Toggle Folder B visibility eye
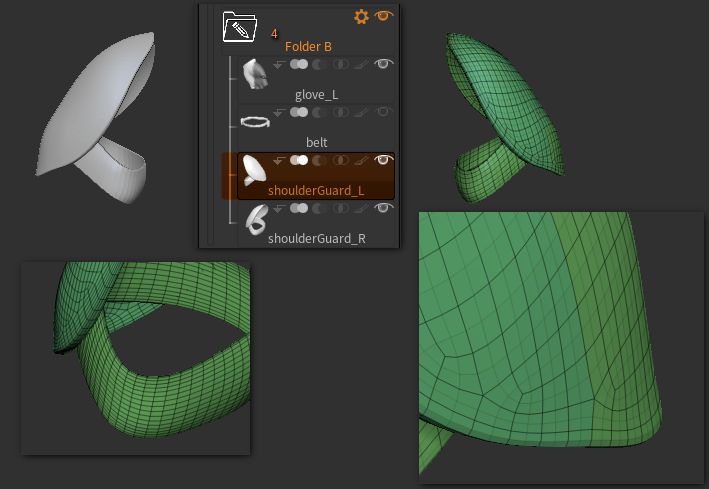Viewport: 709px width, 489px height. 384,16
